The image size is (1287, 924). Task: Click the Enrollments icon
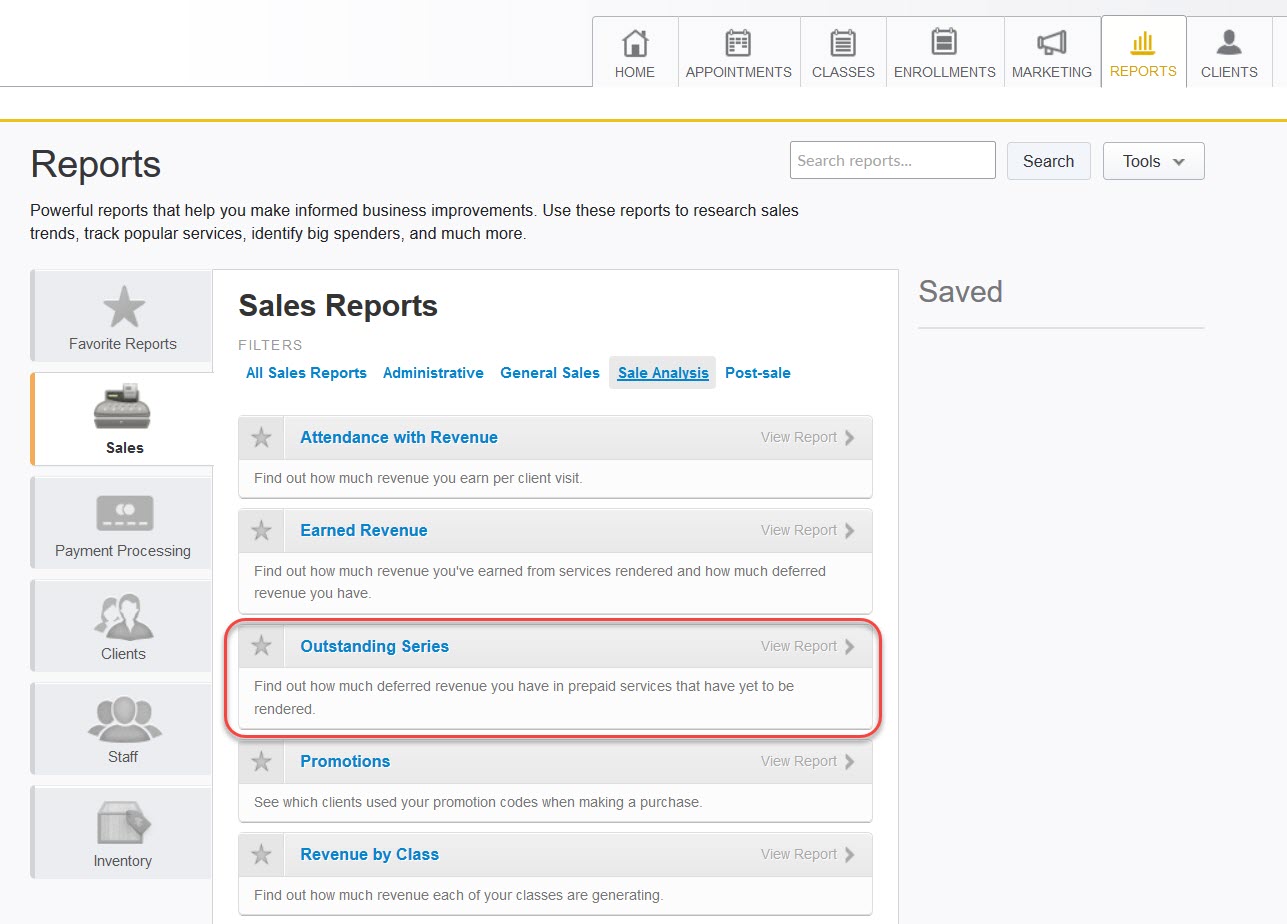tap(943, 44)
